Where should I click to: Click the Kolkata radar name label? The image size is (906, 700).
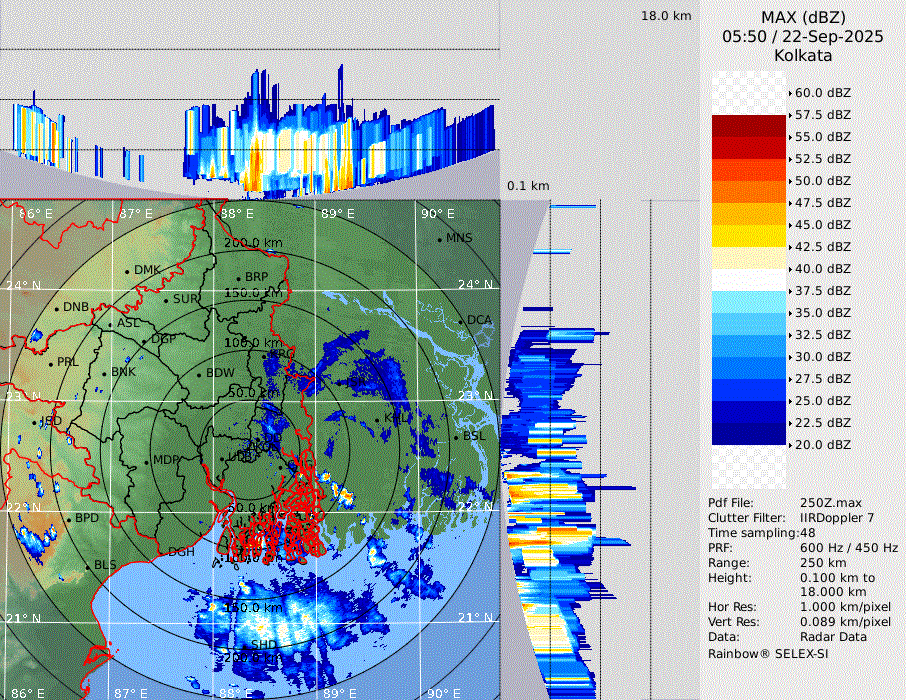pyautogui.click(x=803, y=55)
